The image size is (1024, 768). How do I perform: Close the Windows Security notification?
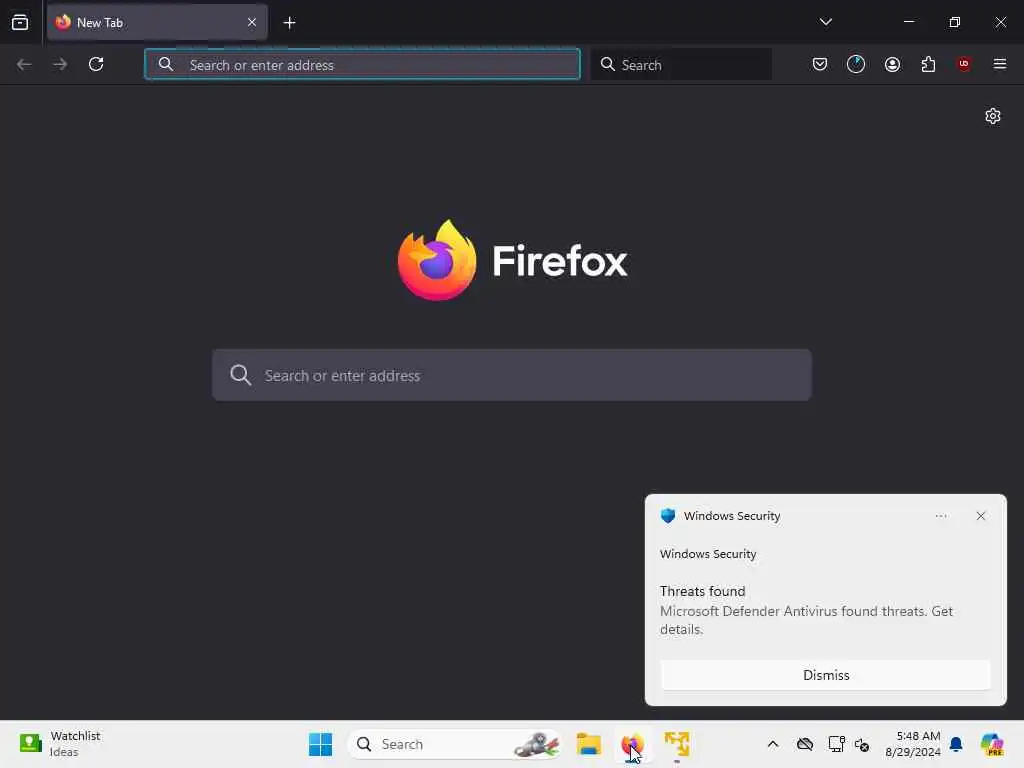(980, 516)
